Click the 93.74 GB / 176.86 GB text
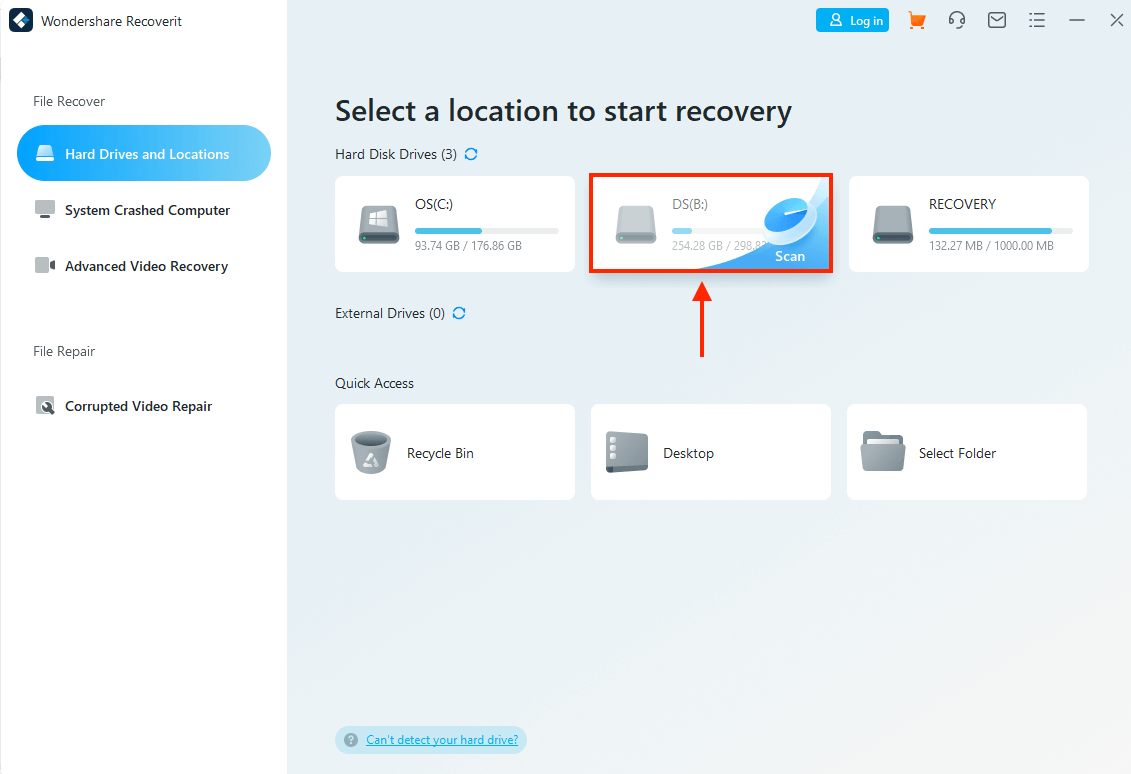Screen dimensions: 1131x774 click(468, 246)
